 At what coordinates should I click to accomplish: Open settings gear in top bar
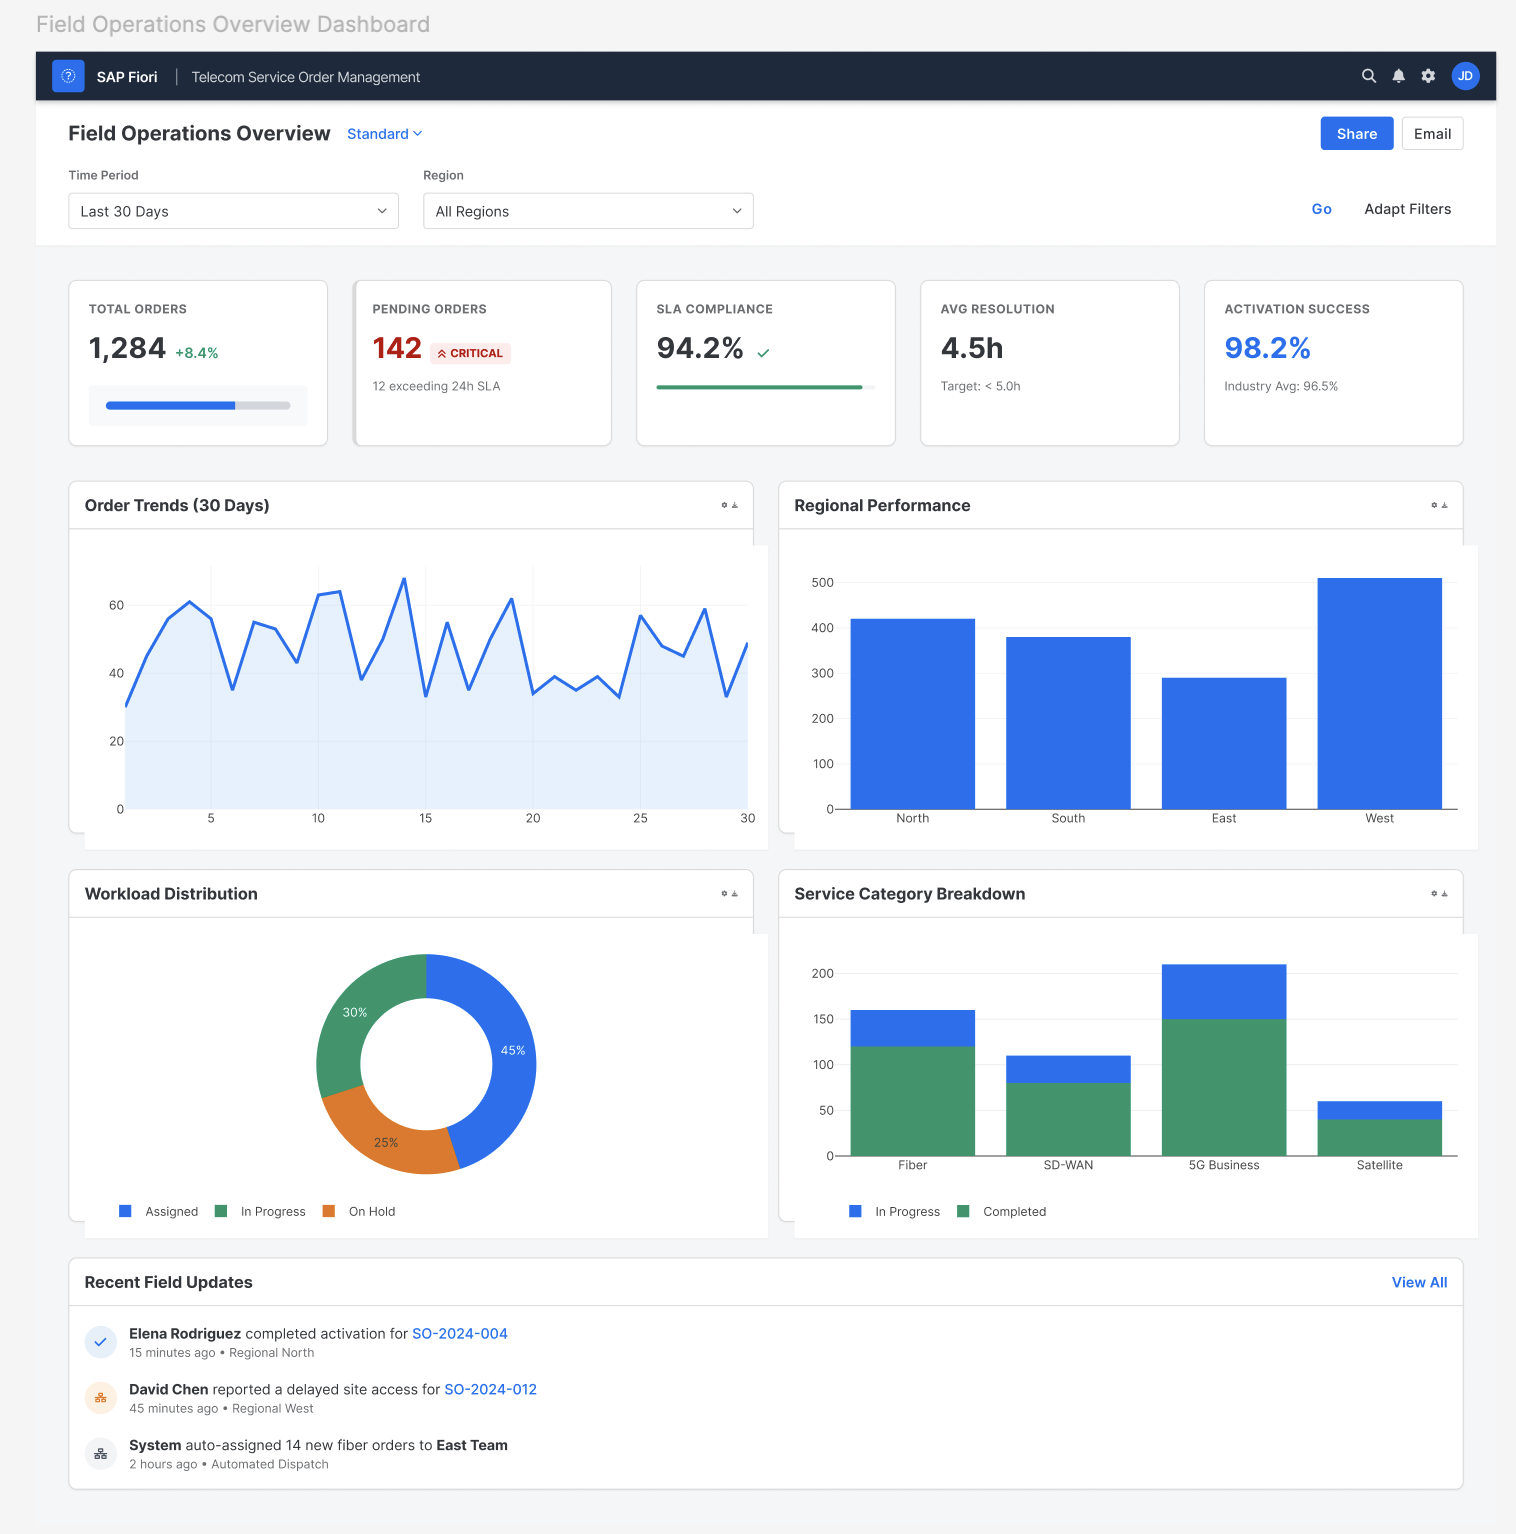(1428, 76)
